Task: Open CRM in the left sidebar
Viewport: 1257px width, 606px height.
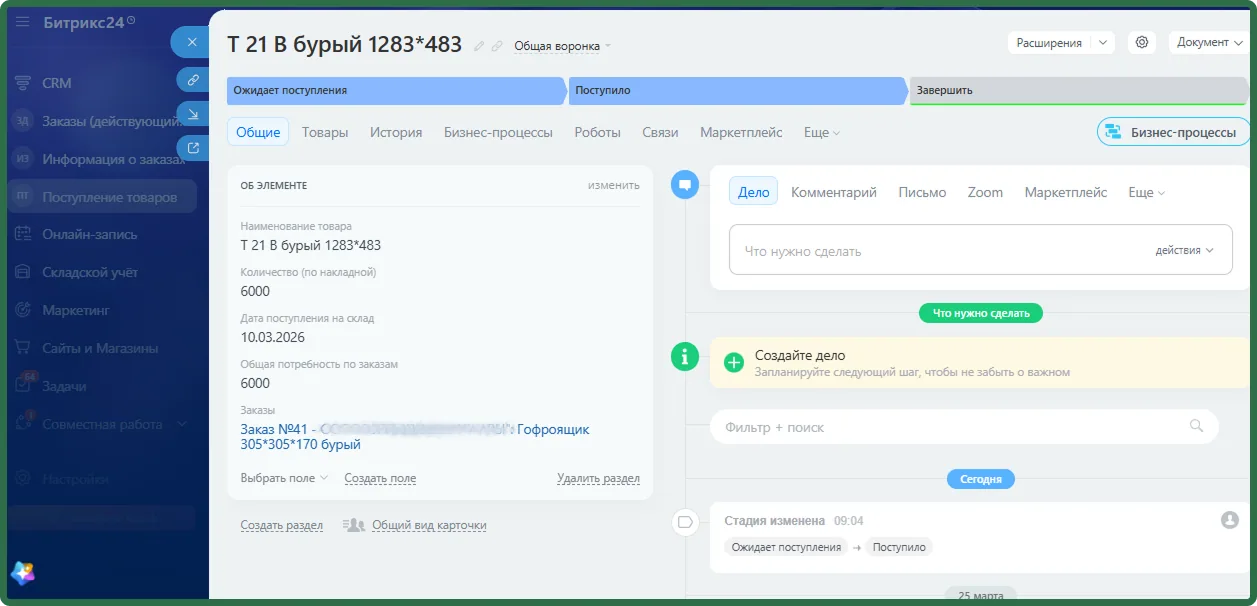Action: (56, 83)
